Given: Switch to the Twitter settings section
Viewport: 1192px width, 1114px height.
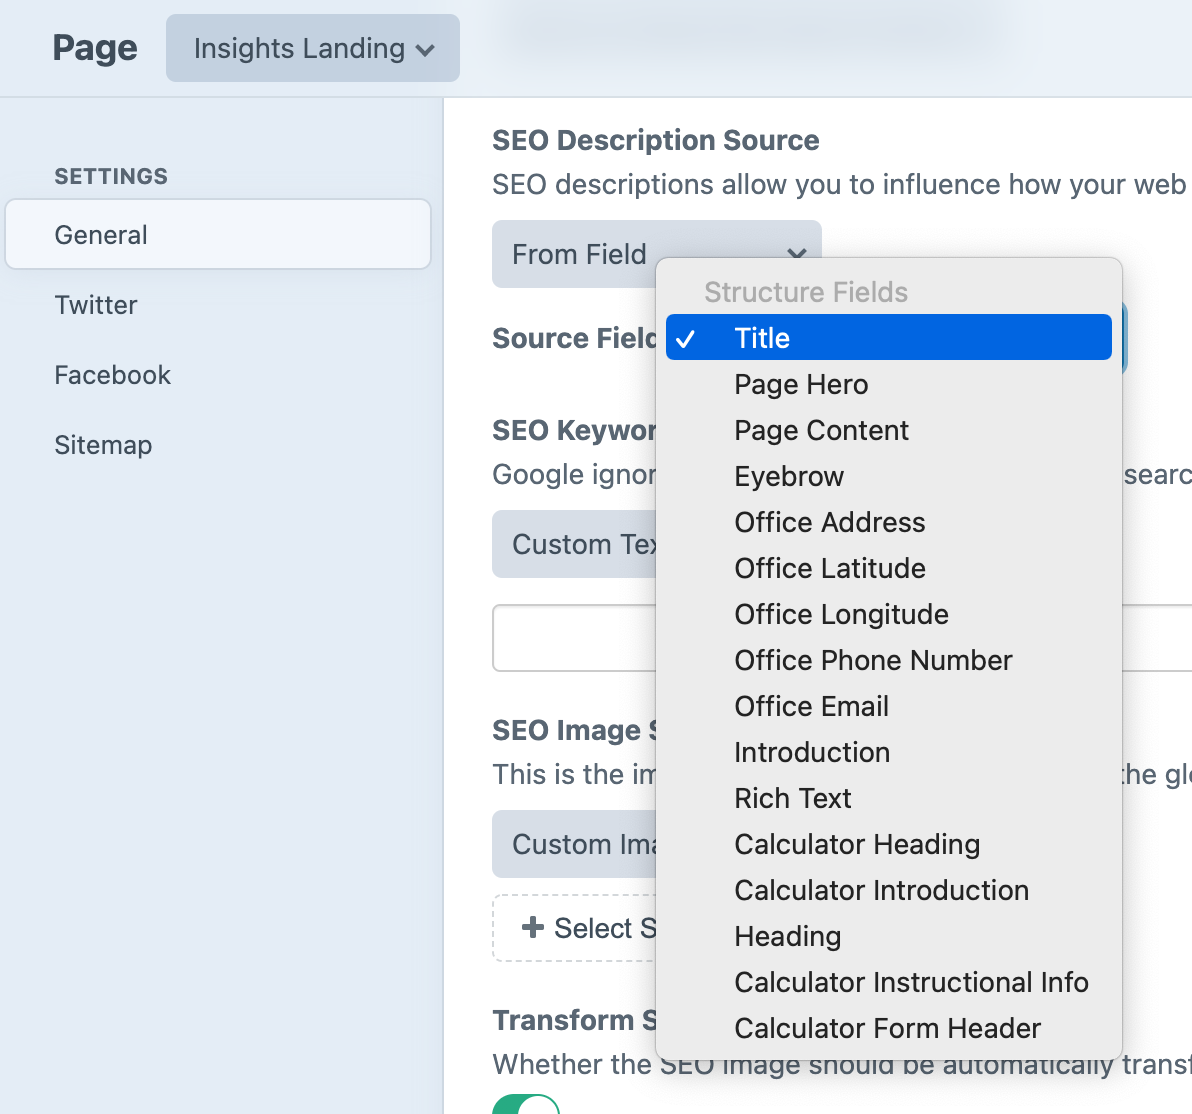Looking at the screenshot, I should (x=96, y=305).
